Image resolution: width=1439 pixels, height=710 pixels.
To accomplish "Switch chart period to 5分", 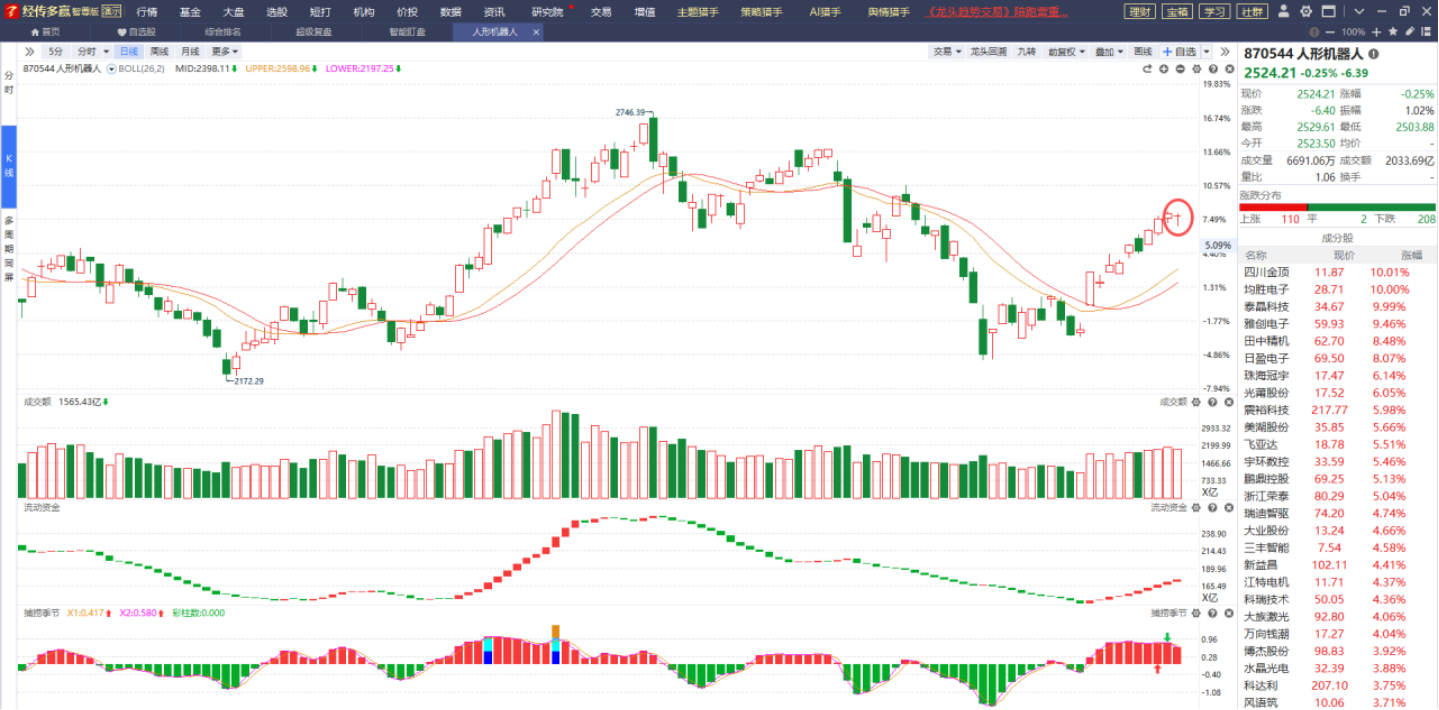I will point(55,51).
